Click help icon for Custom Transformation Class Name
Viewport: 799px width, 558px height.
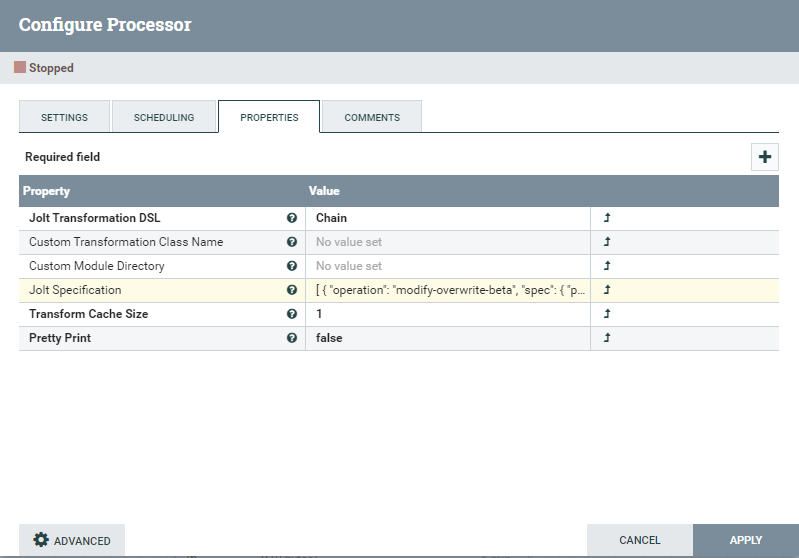[x=292, y=242]
